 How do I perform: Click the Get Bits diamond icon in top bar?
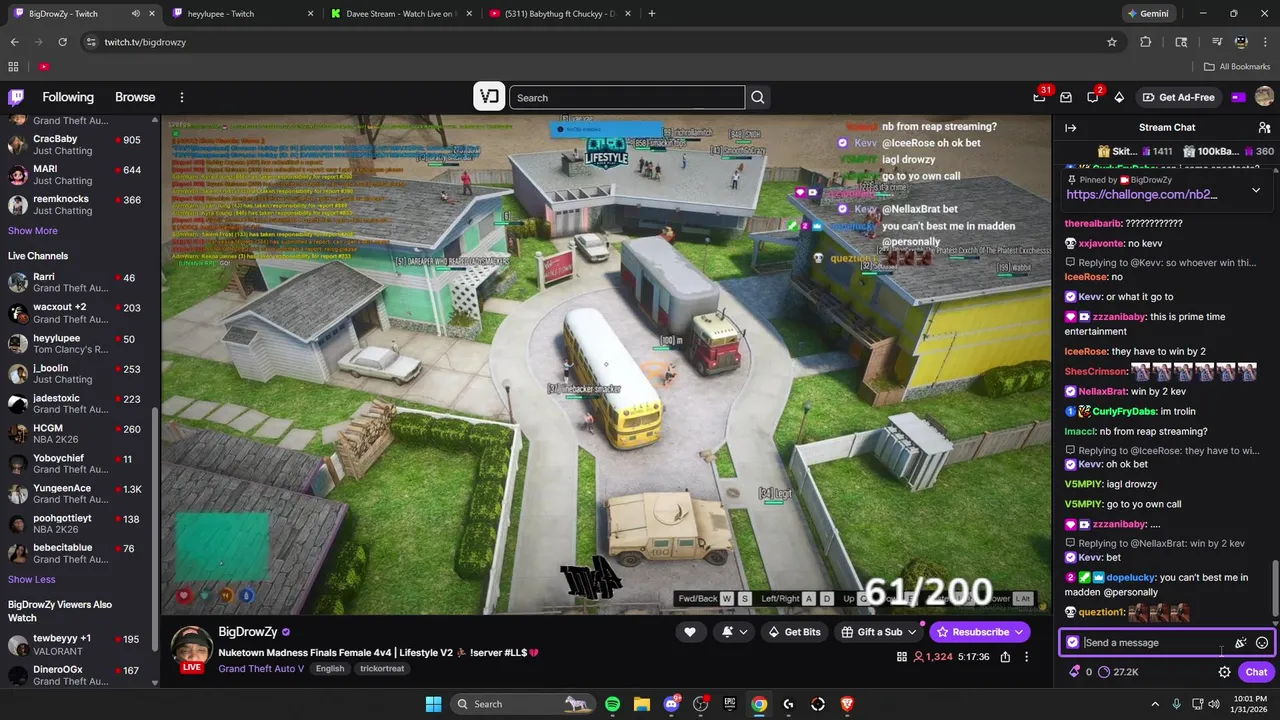pos(1119,97)
